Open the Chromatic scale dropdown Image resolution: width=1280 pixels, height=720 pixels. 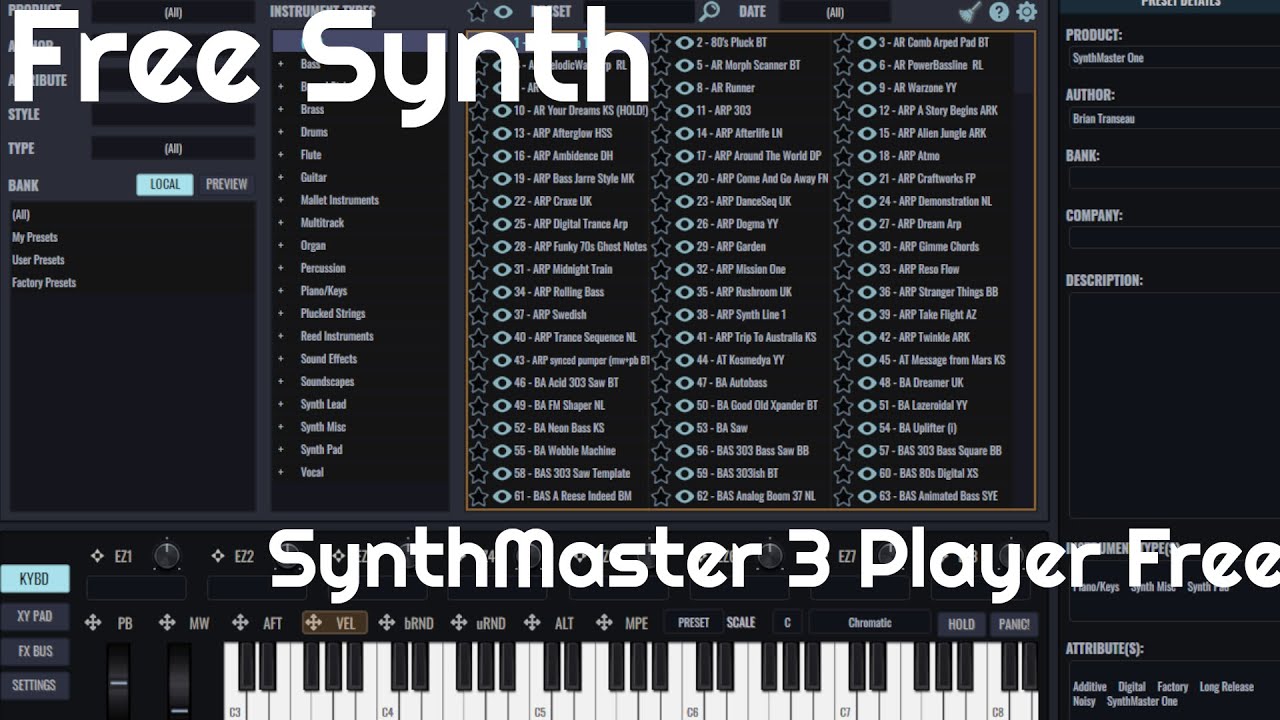pos(870,622)
